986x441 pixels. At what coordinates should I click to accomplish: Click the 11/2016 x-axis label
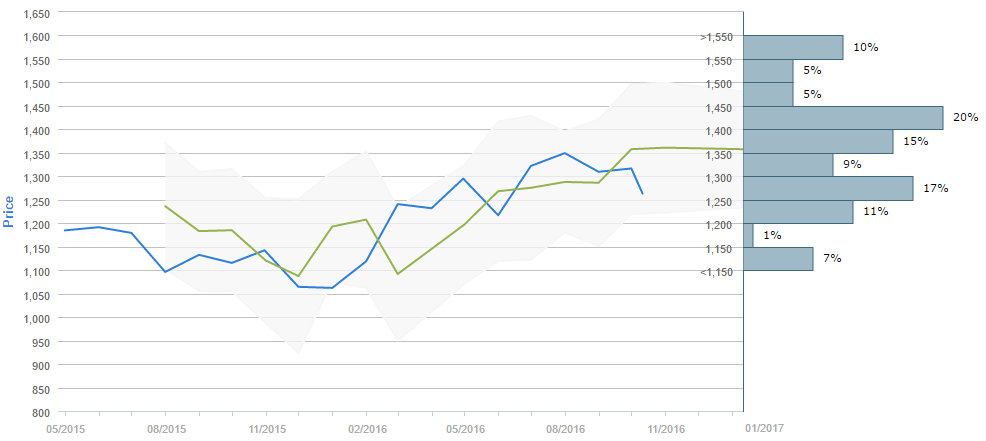(665, 428)
